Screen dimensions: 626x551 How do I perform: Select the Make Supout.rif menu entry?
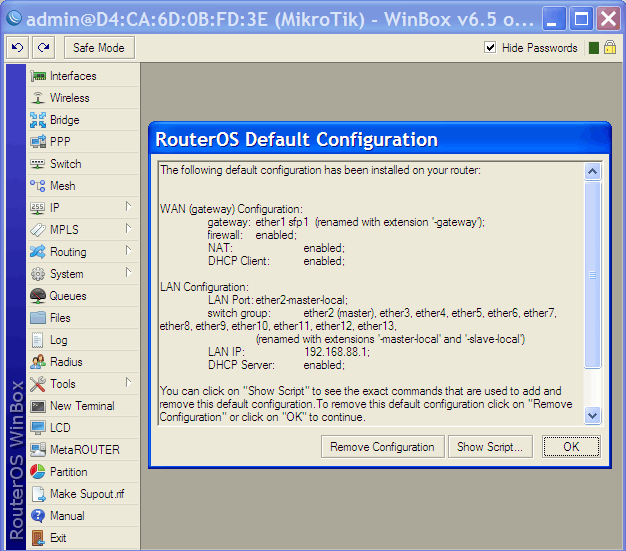tap(83, 494)
